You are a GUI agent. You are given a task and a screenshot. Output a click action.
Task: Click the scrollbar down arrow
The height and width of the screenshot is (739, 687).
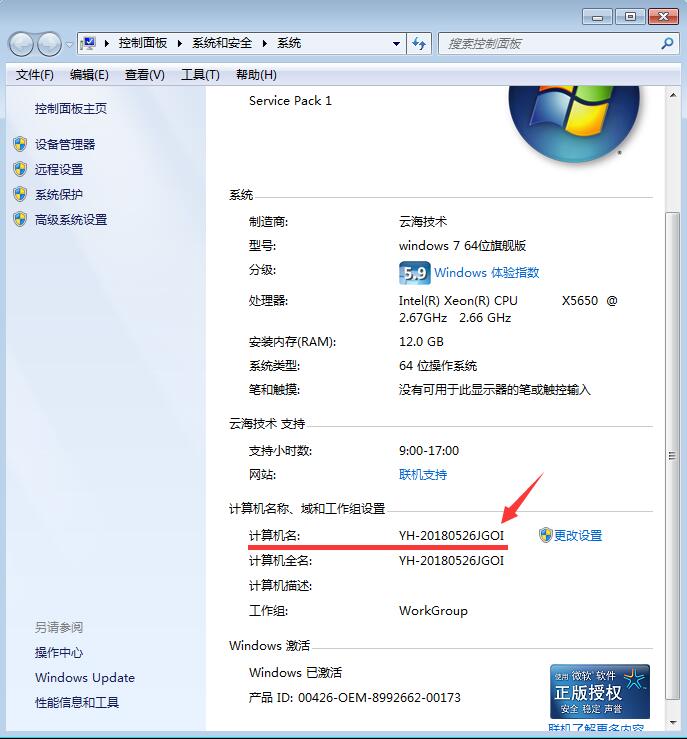point(673,723)
